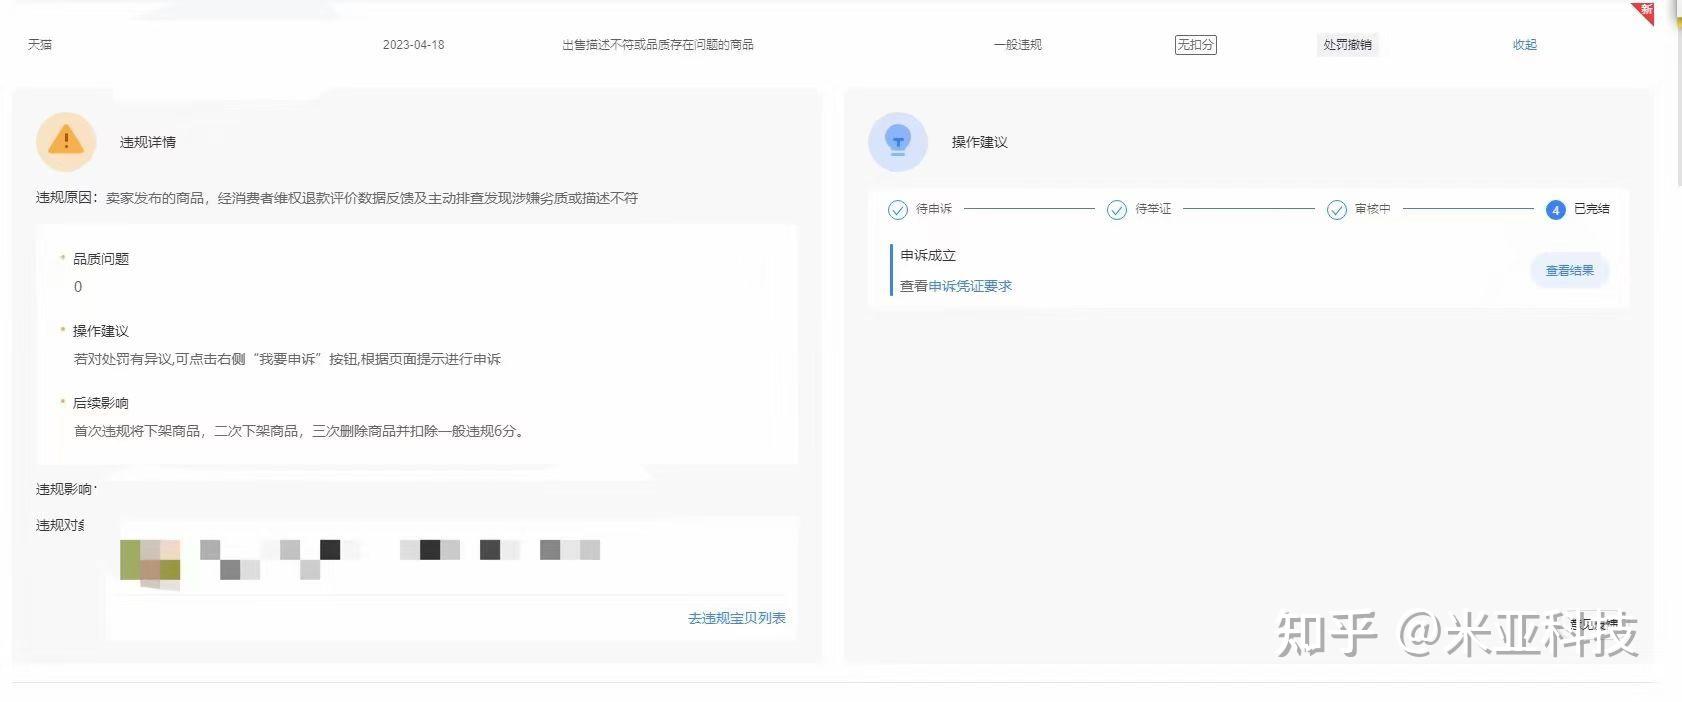Open the 申诉凭证要求 link
The height and width of the screenshot is (702, 1682).
[970, 286]
